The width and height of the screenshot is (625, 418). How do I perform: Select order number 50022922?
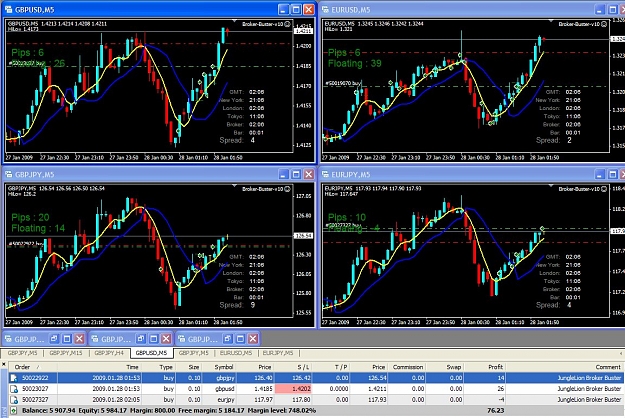(35, 378)
